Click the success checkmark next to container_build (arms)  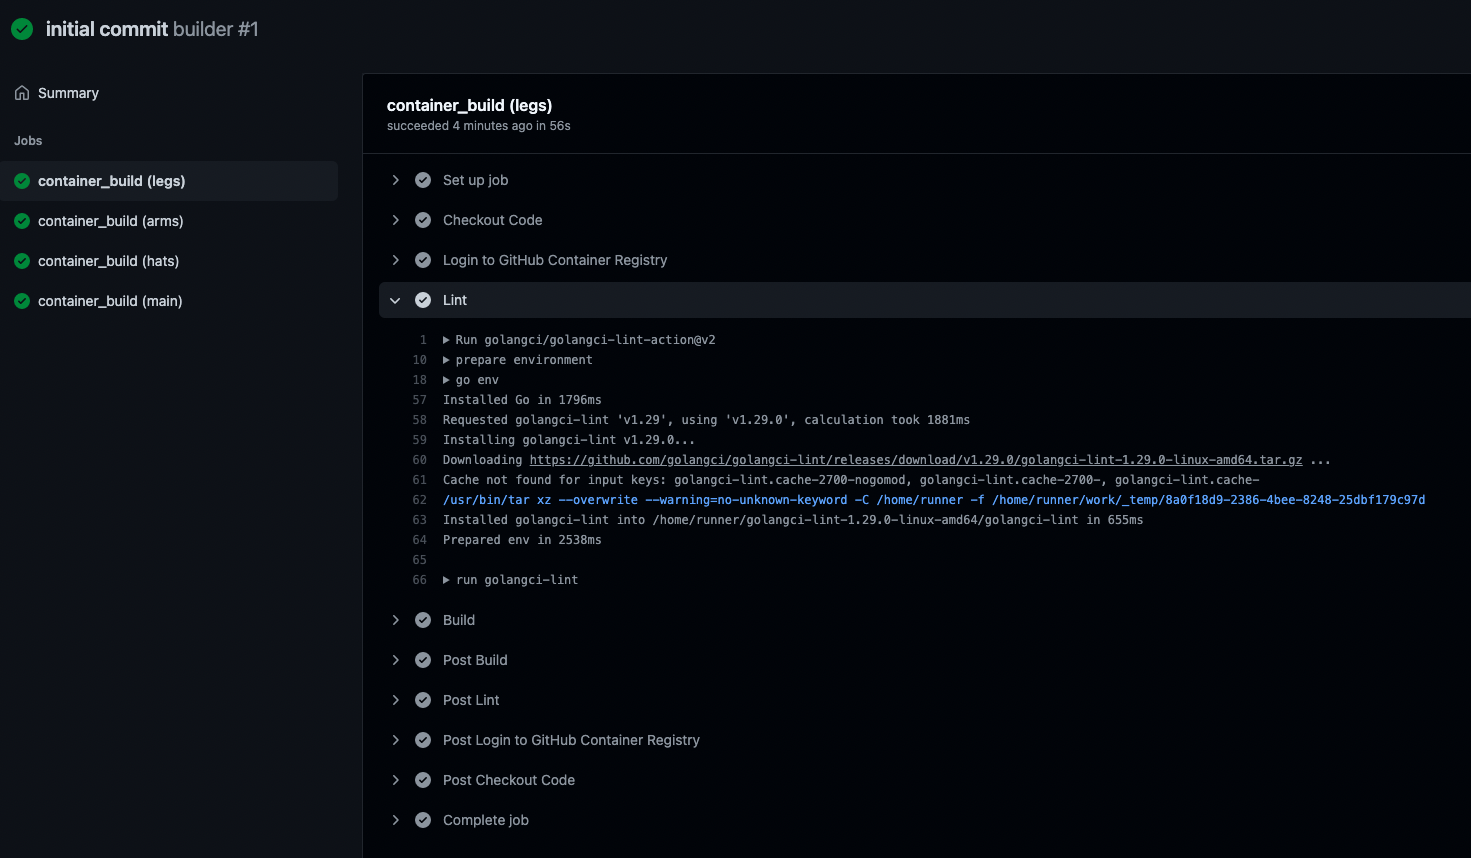(x=22, y=221)
